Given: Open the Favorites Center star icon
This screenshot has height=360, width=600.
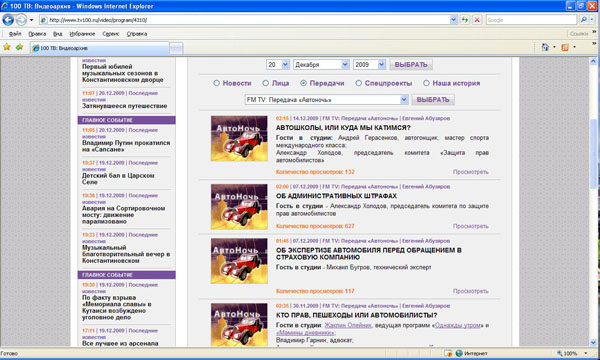Looking at the screenshot, I should tap(7, 47).
